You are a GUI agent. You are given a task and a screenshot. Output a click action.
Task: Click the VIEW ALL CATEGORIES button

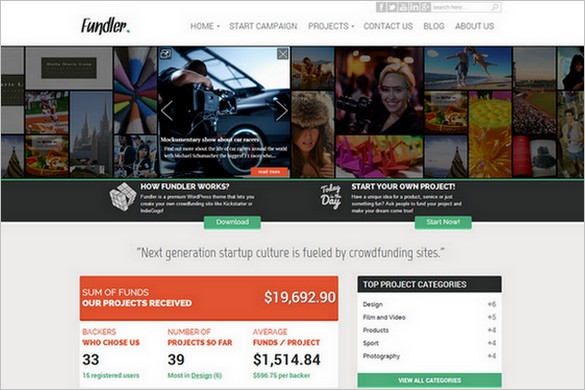[429, 380]
